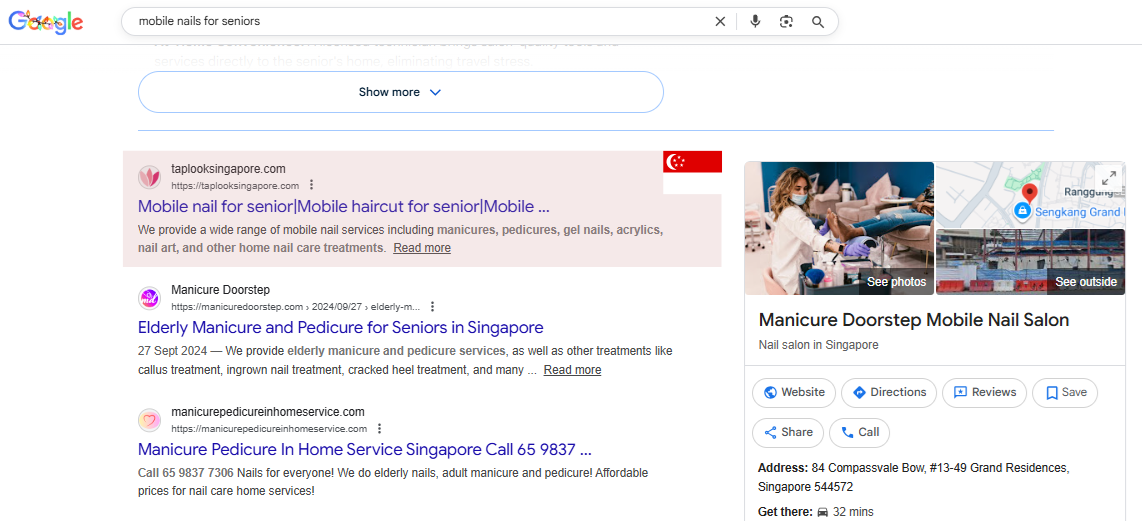Save Manicure Doorstep Mobile Nail Salon
The height and width of the screenshot is (521, 1142).
click(1064, 392)
